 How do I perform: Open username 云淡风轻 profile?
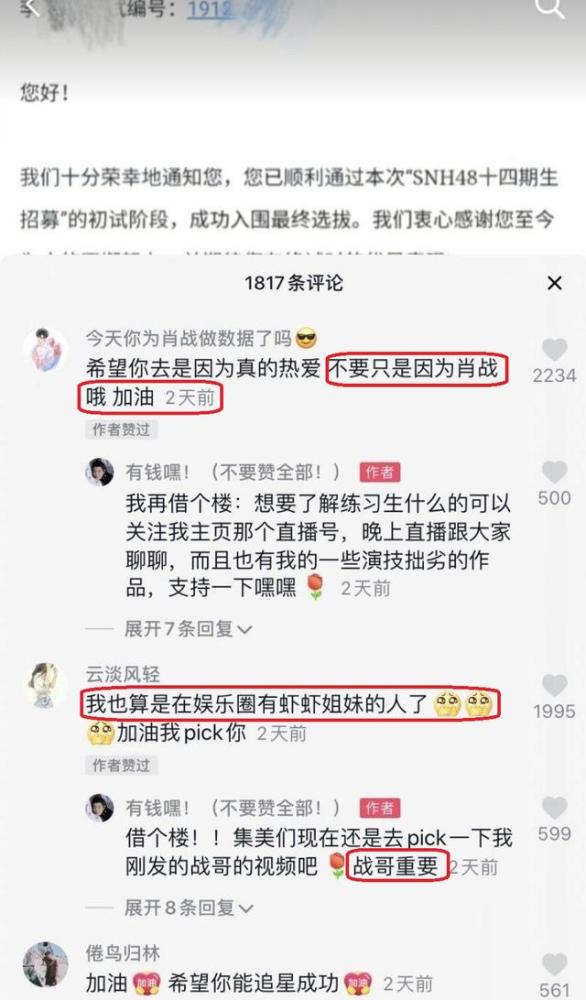point(123,674)
